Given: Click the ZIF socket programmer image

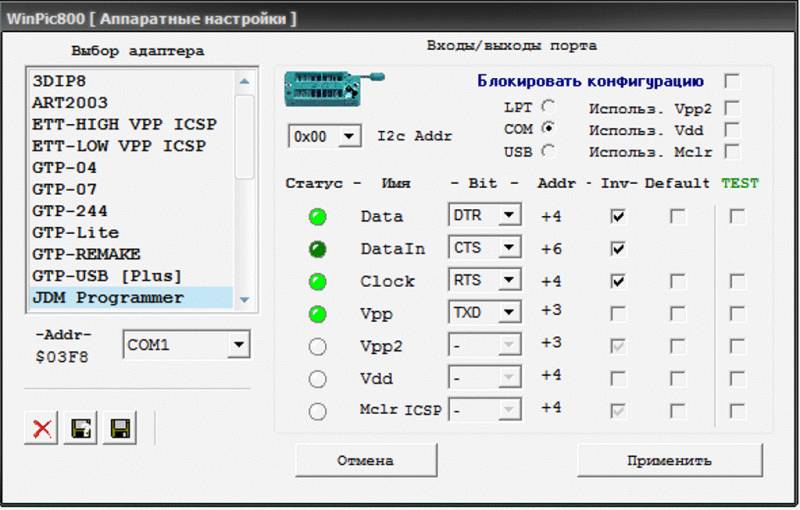Looking at the screenshot, I should point(333,89).
